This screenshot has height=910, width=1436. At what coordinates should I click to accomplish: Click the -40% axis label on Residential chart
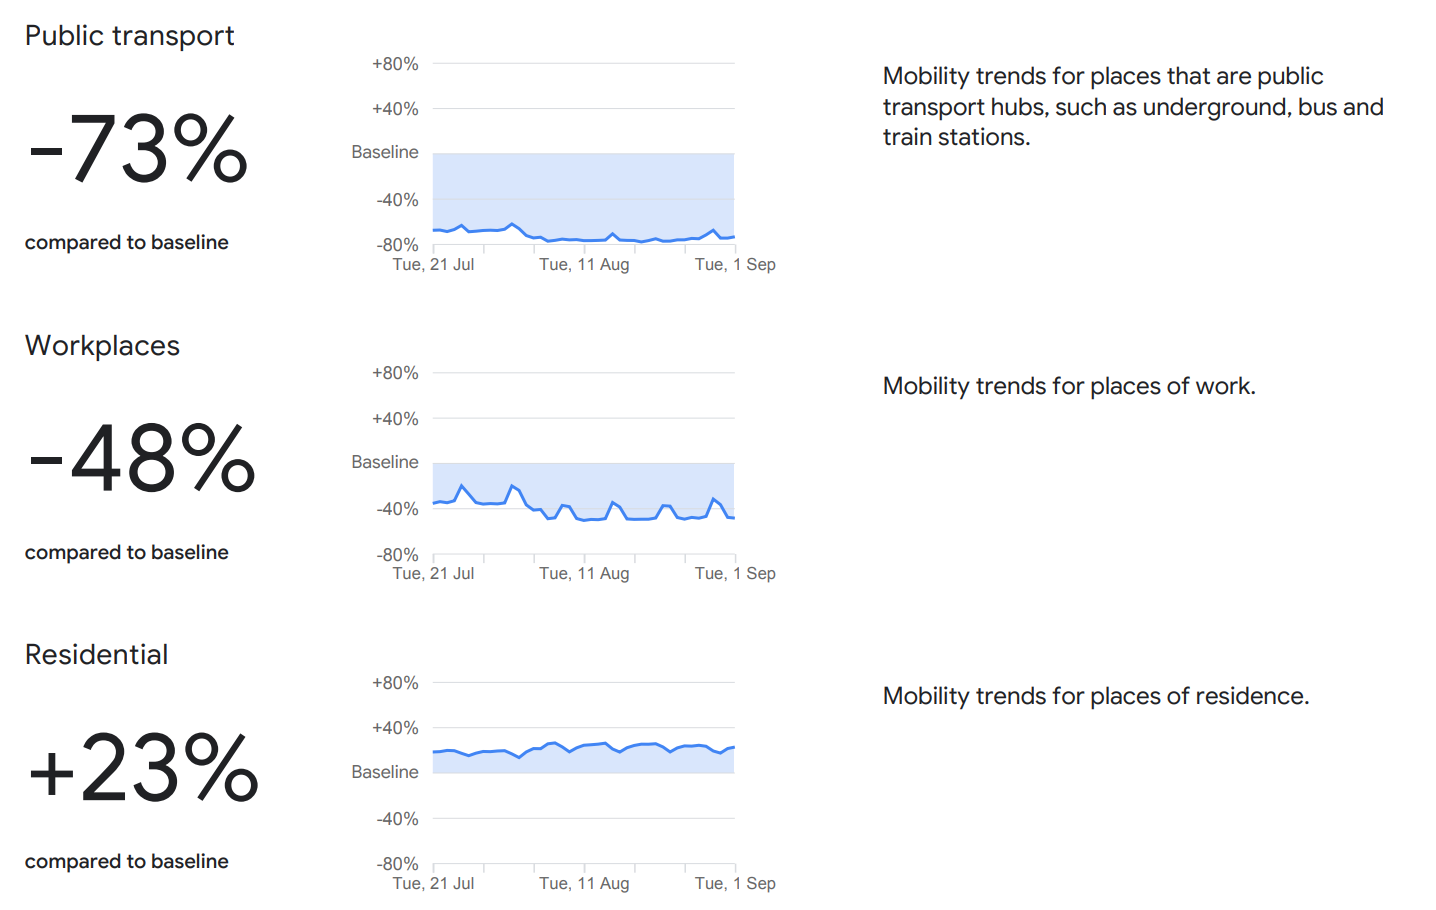[397, 819]
